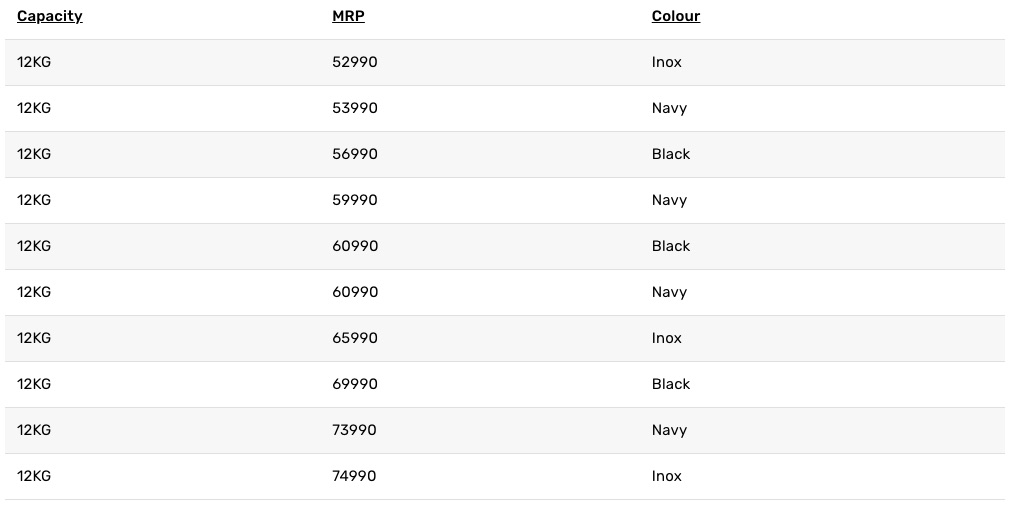This screenshot has height=505, width=1010.
Task: Click Navy in the 53990 row
Action: coord(669,108)
